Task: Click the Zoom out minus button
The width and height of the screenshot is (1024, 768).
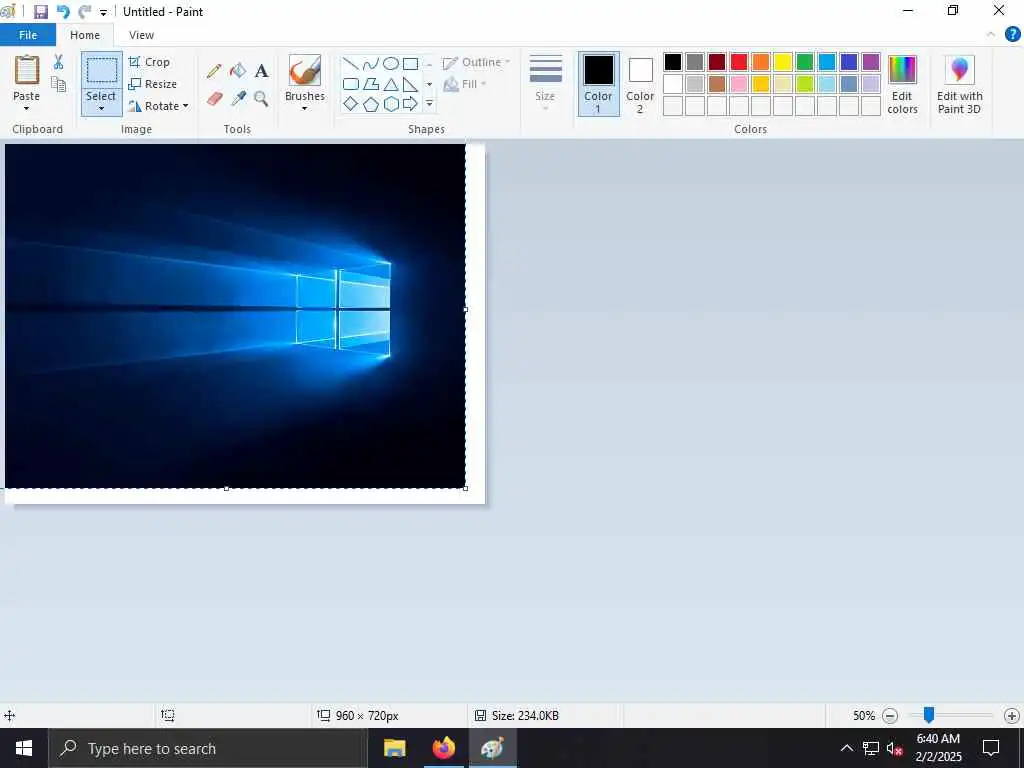Action: [889, 716]
